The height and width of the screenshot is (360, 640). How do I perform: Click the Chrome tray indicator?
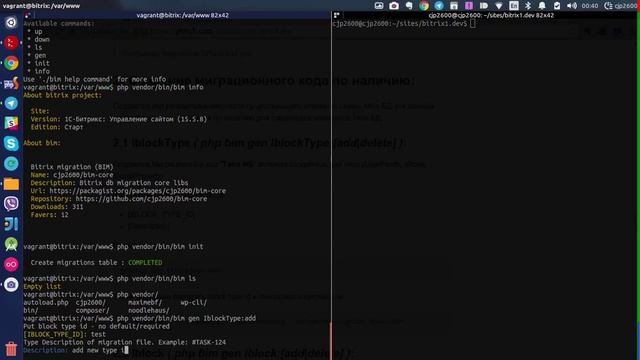424,6
